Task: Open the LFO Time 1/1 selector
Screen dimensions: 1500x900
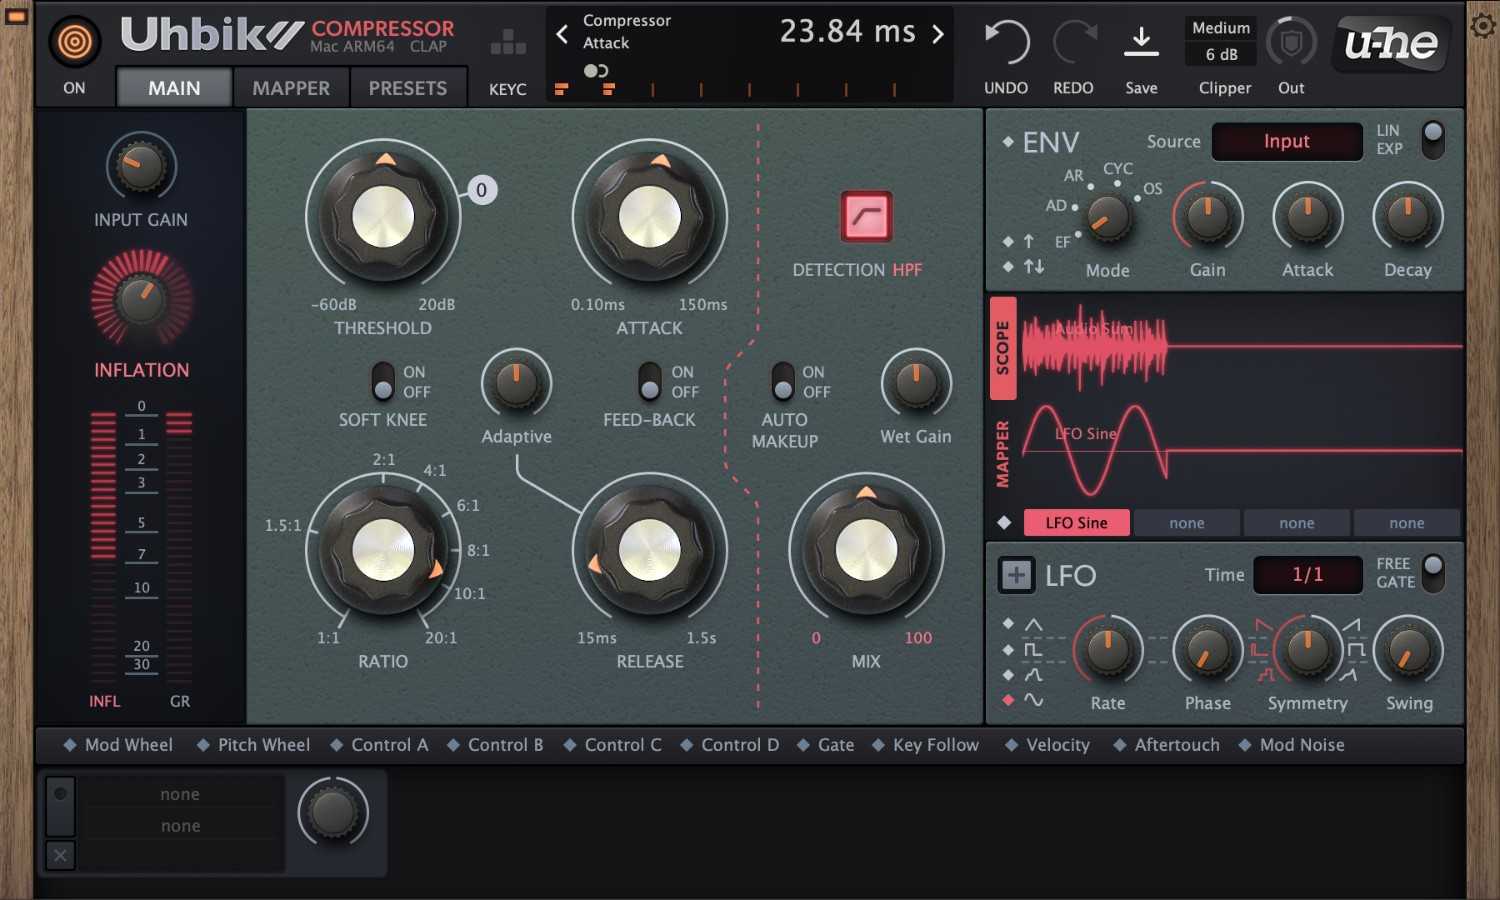Action: coord(1307,575)
